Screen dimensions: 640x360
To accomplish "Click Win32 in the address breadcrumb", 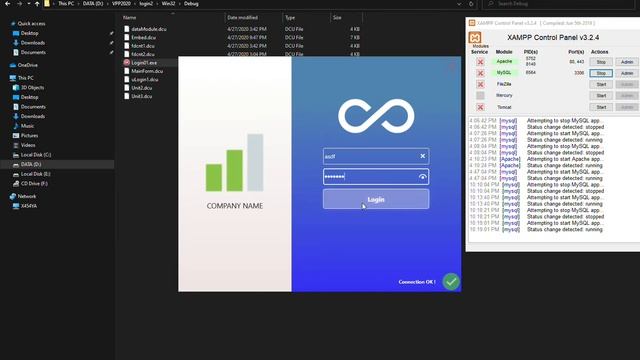I will coord(168,4).
